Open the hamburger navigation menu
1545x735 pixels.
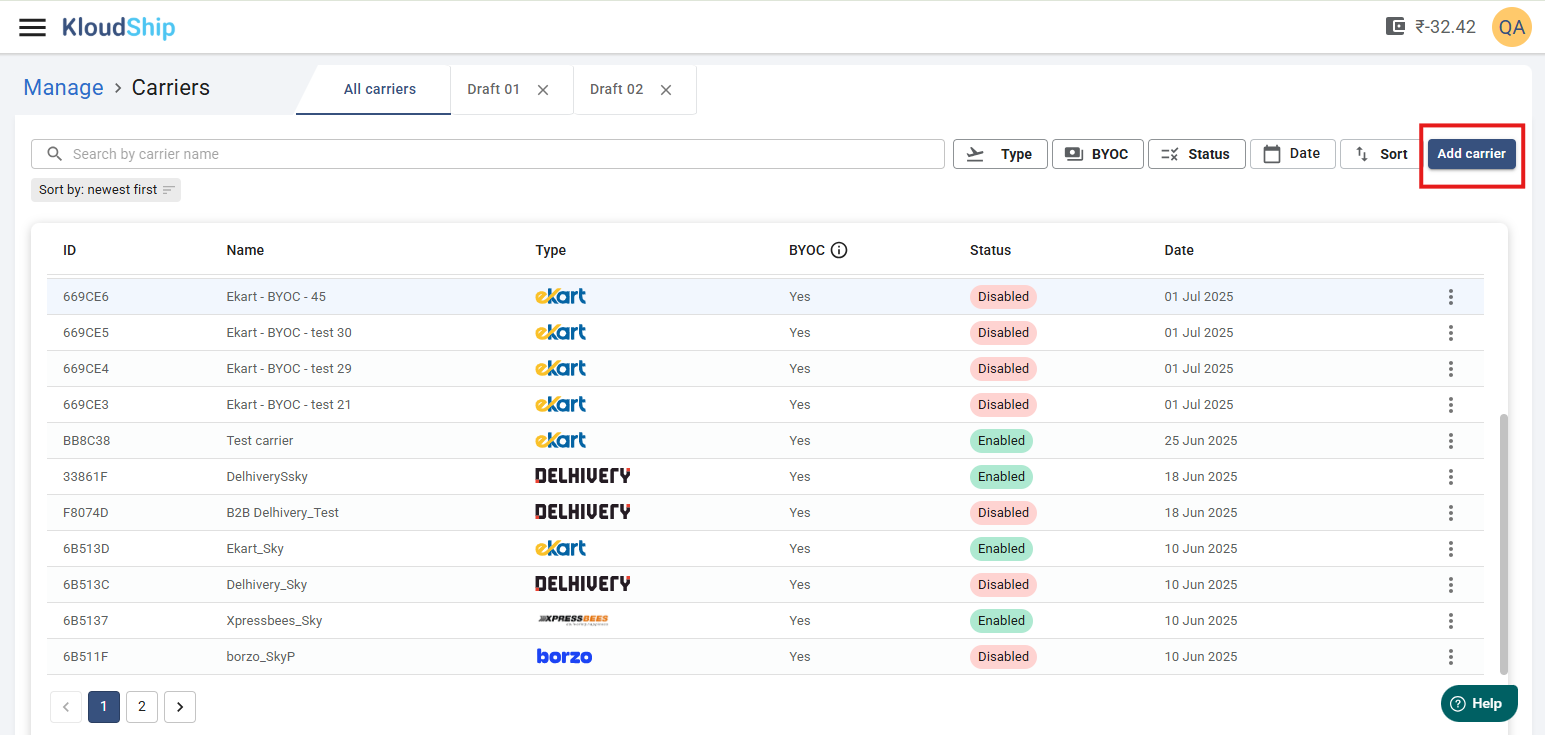(x=33, y=27)
